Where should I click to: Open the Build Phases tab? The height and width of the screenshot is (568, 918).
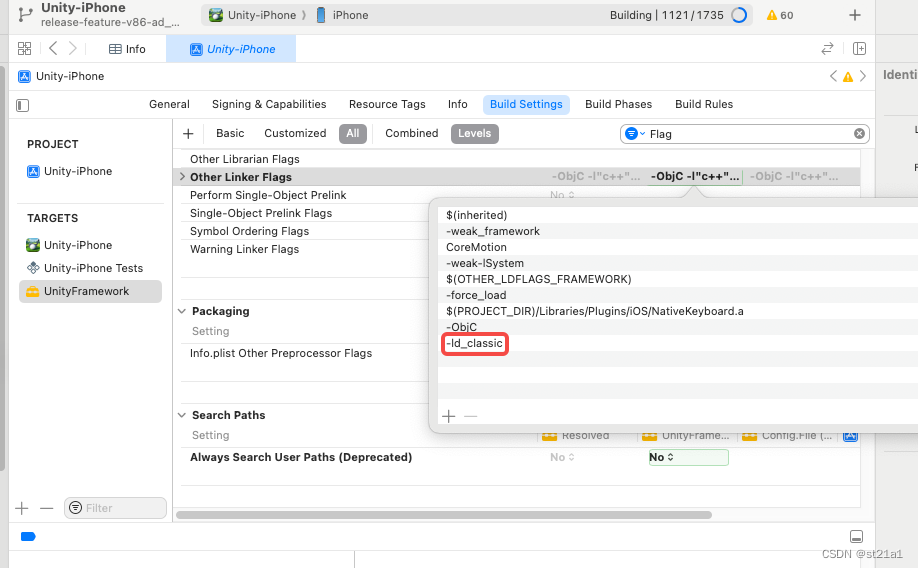coord(618,104)
